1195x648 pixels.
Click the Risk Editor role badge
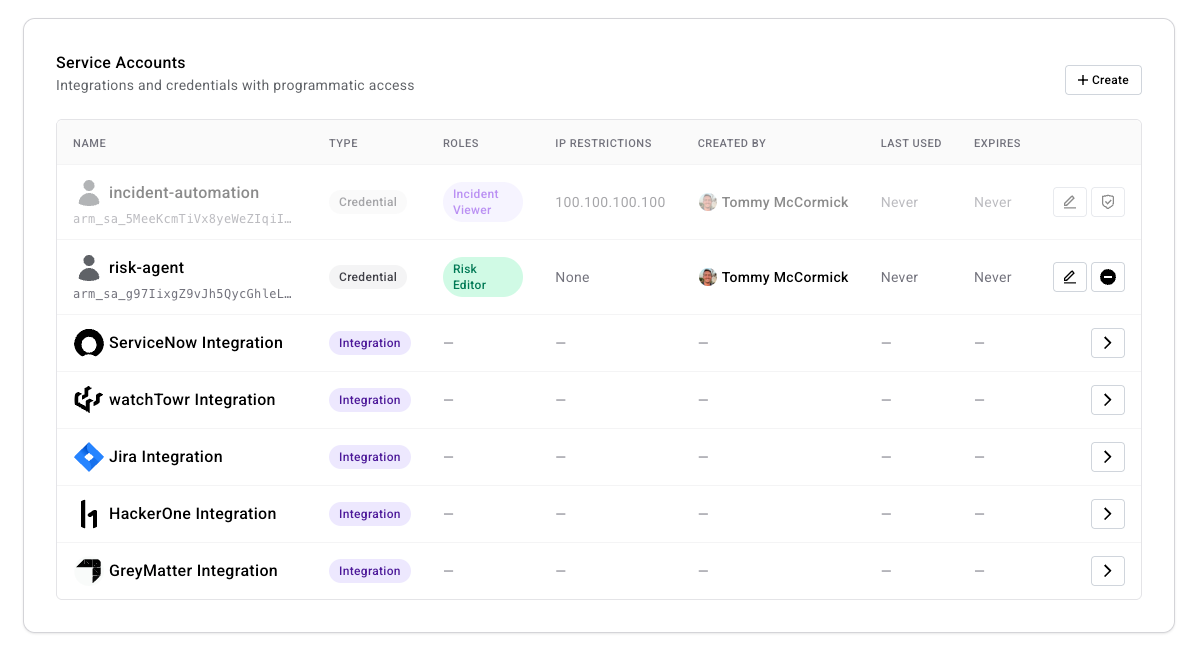pos(482,277)
